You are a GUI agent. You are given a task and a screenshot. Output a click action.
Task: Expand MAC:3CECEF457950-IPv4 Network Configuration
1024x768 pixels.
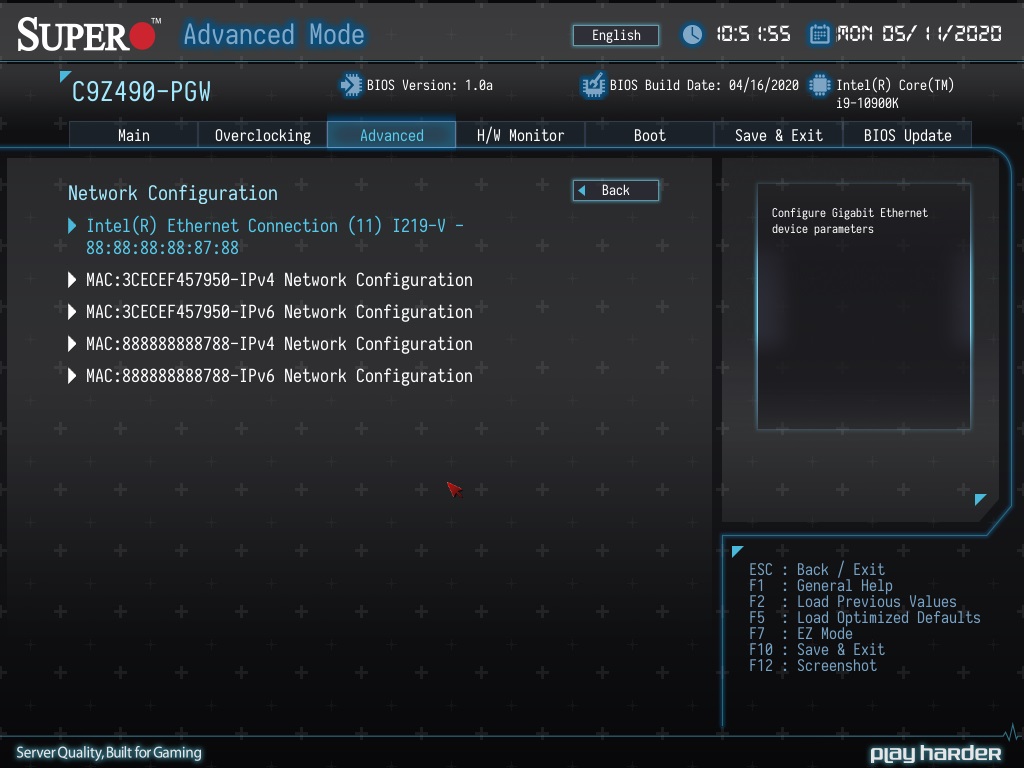278,280
